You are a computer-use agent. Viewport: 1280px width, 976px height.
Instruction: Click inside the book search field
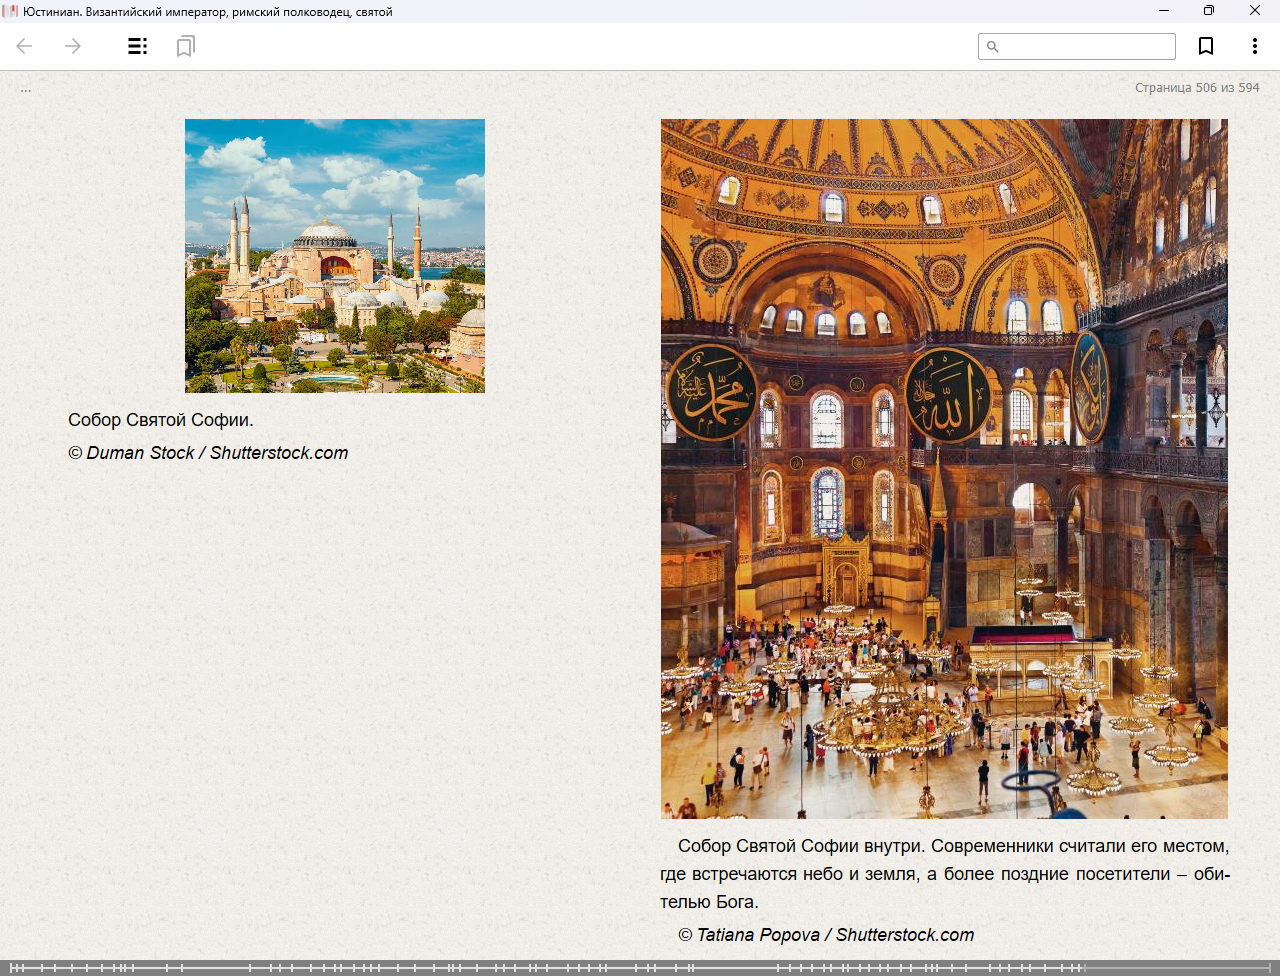pyautogui.click(x=1085, y=47)
